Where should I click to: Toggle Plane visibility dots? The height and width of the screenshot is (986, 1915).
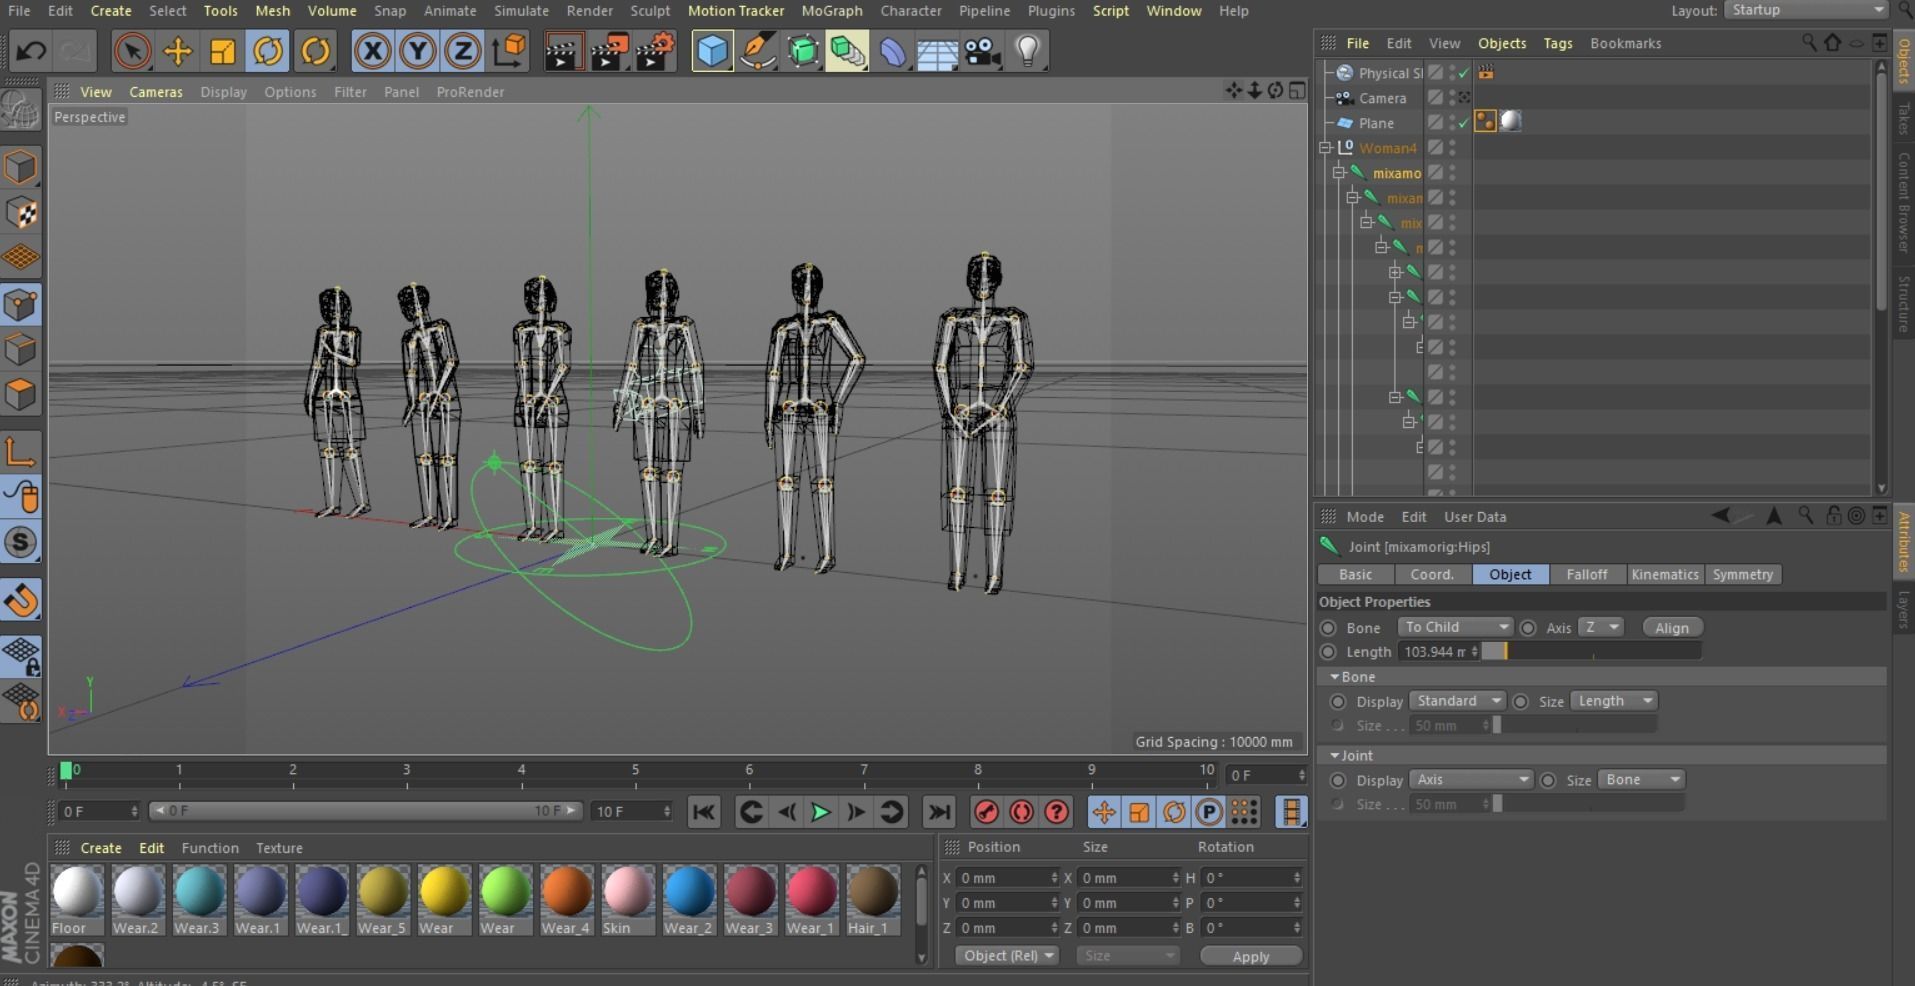pyautogui.click(x=1452, y=122)
